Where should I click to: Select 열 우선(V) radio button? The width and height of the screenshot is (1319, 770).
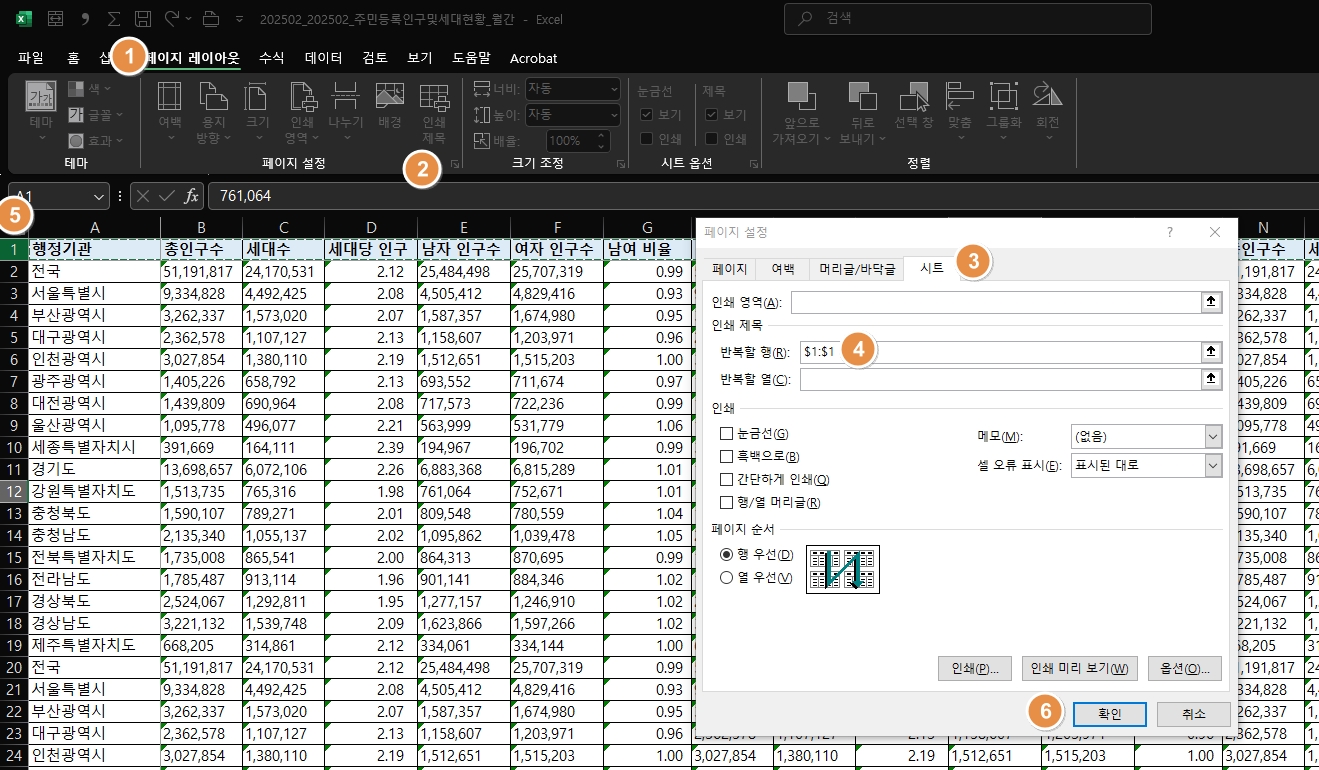tap(727, 577)
